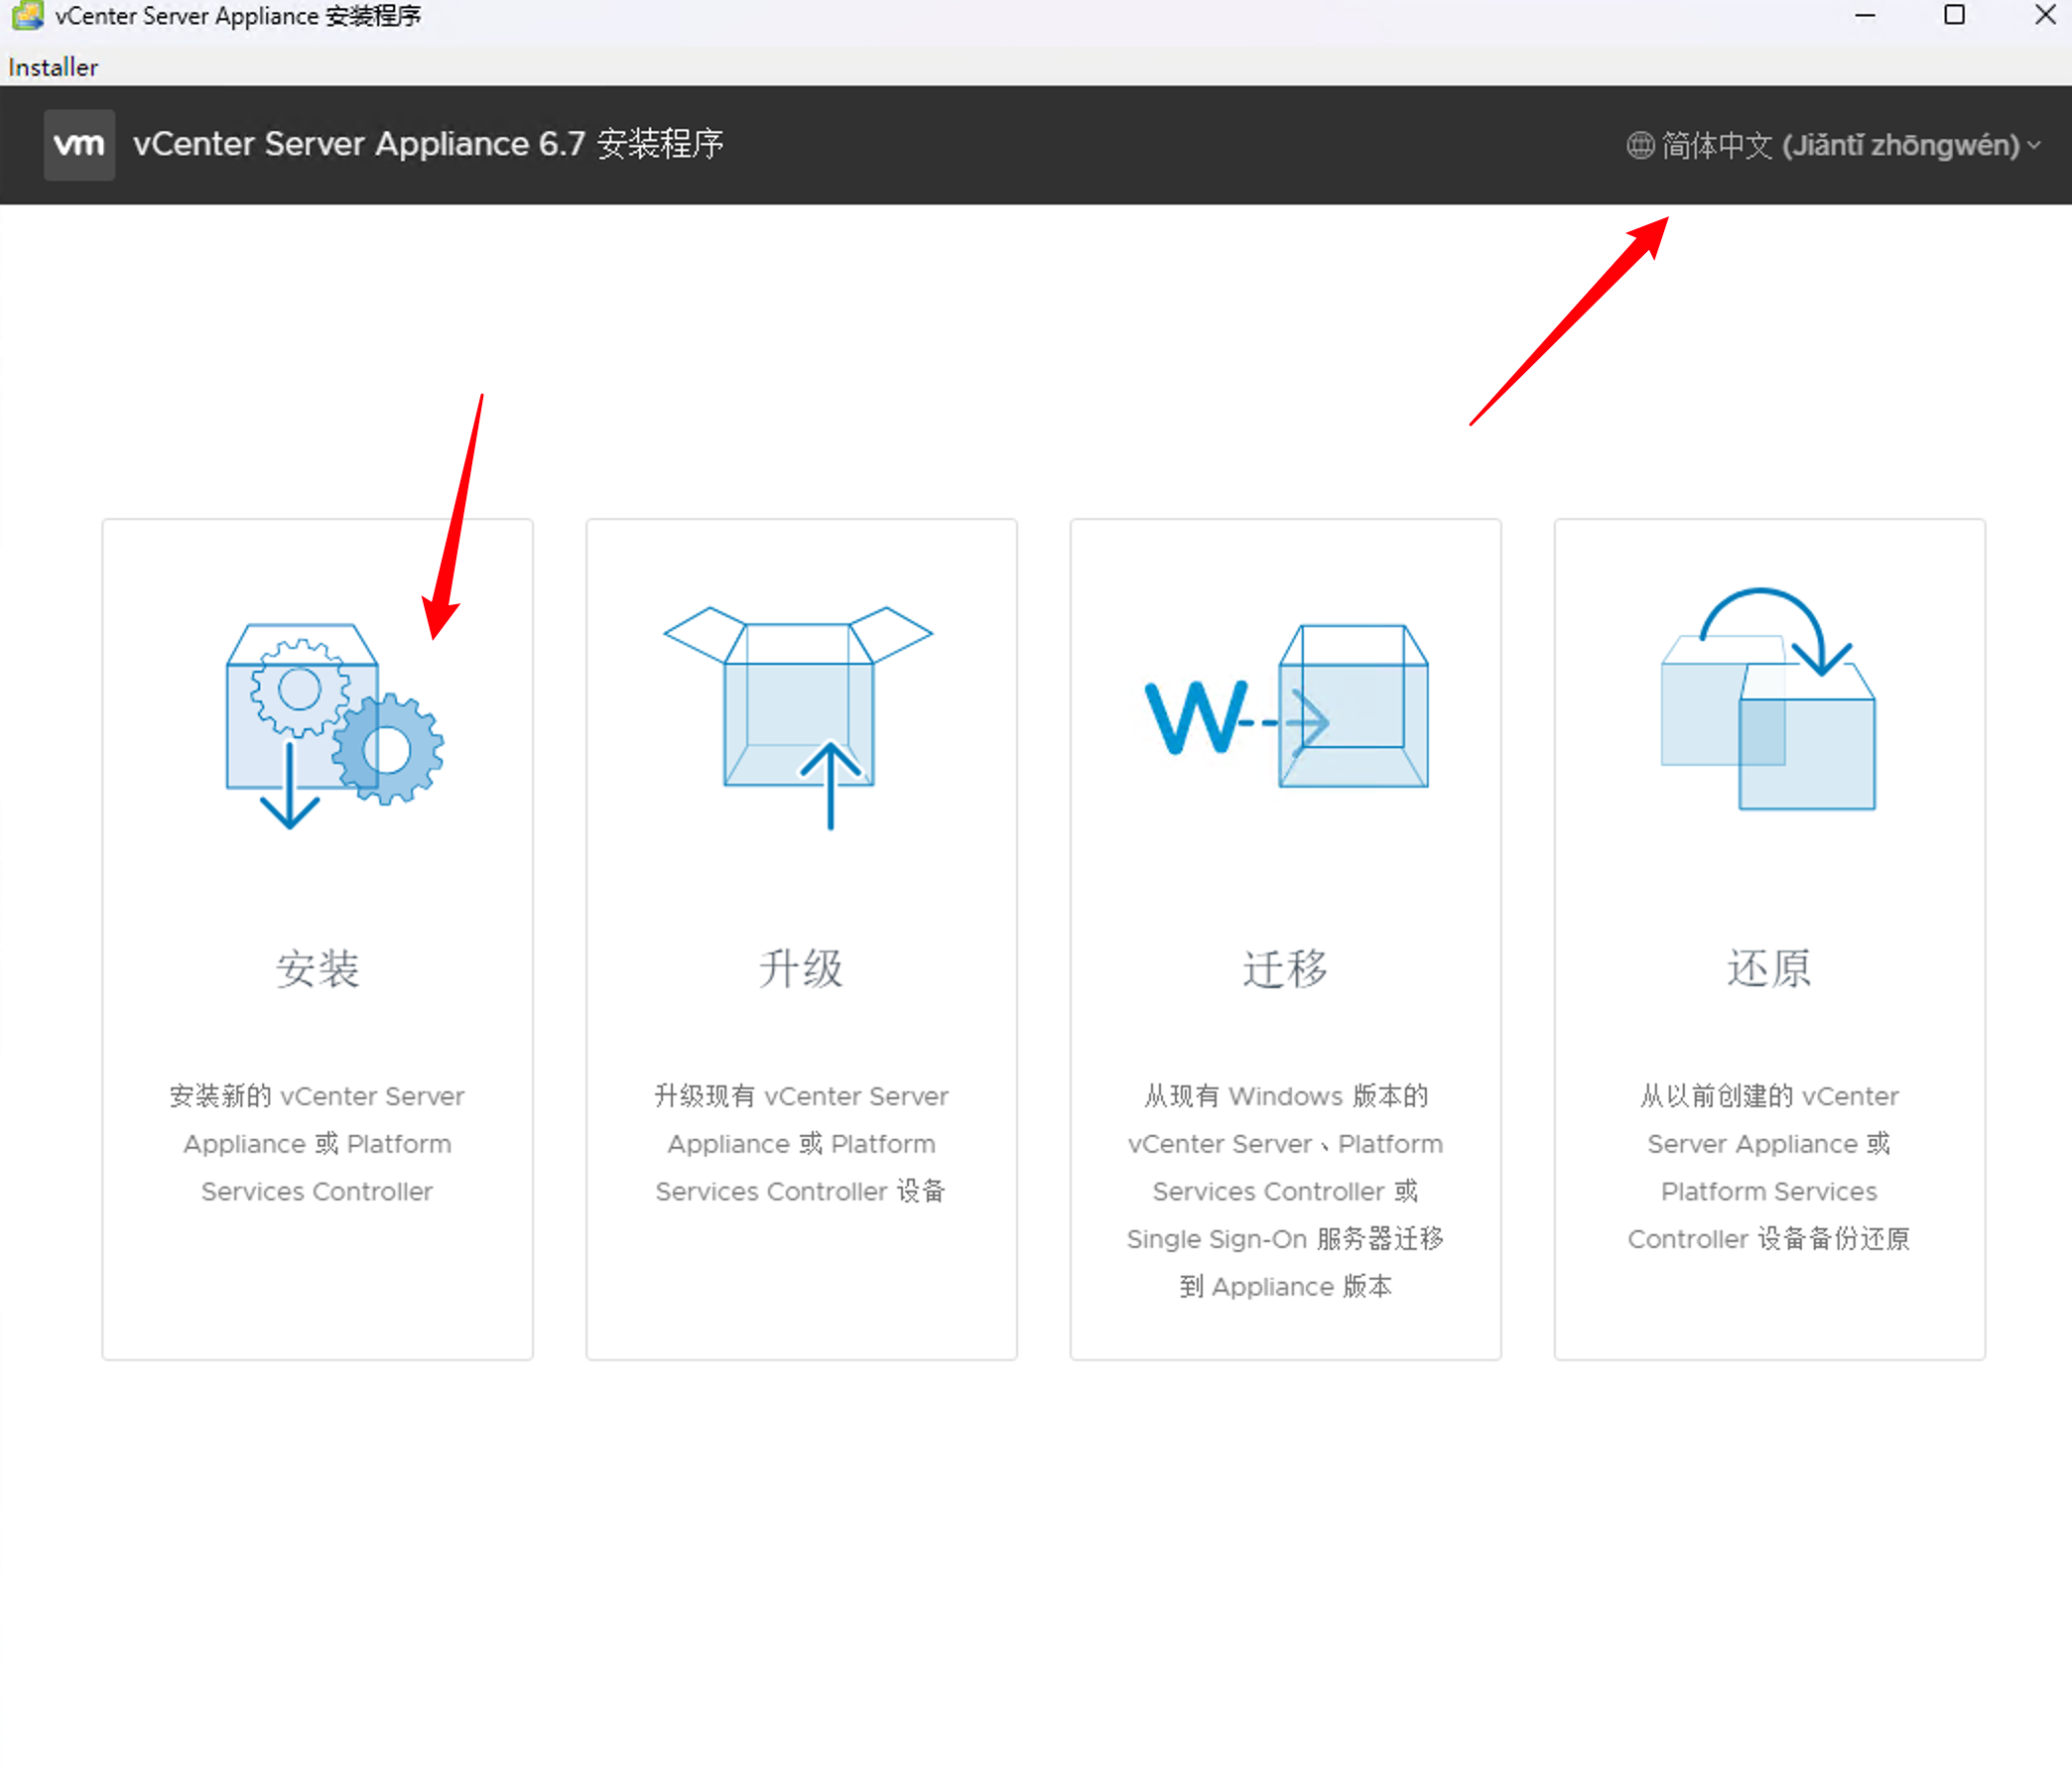Select the 安装 card title
This screenshot has width=2072, height=1770.
317,968
